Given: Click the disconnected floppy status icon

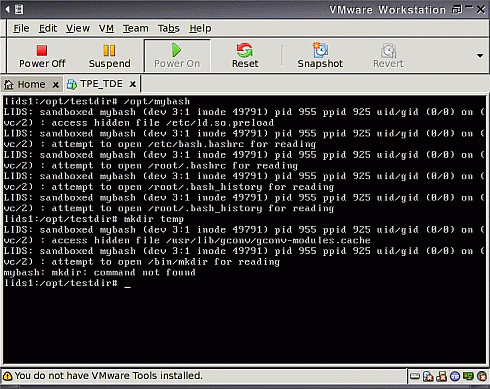Looking at the screenshot, I should tap(441, 376).
